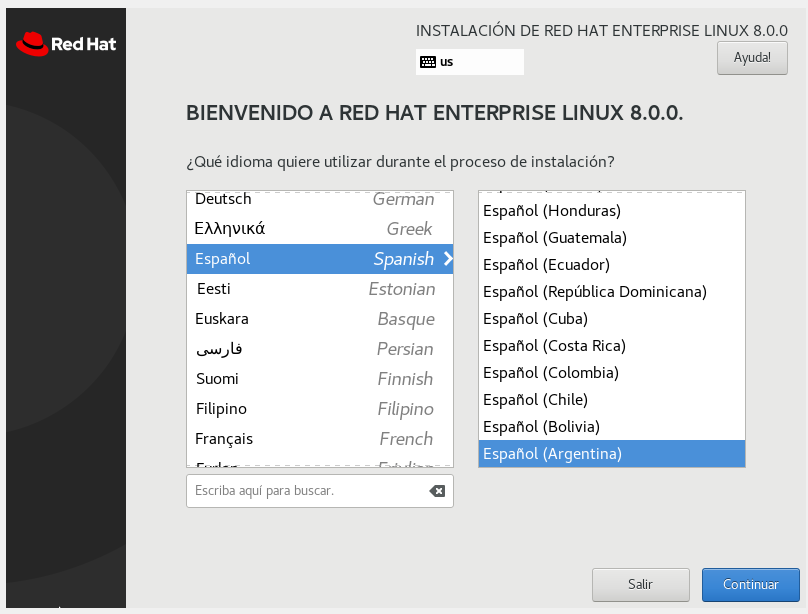Select Euskara Basque language
Viewport: 808px width, 614px height.
tap(319, 319)
